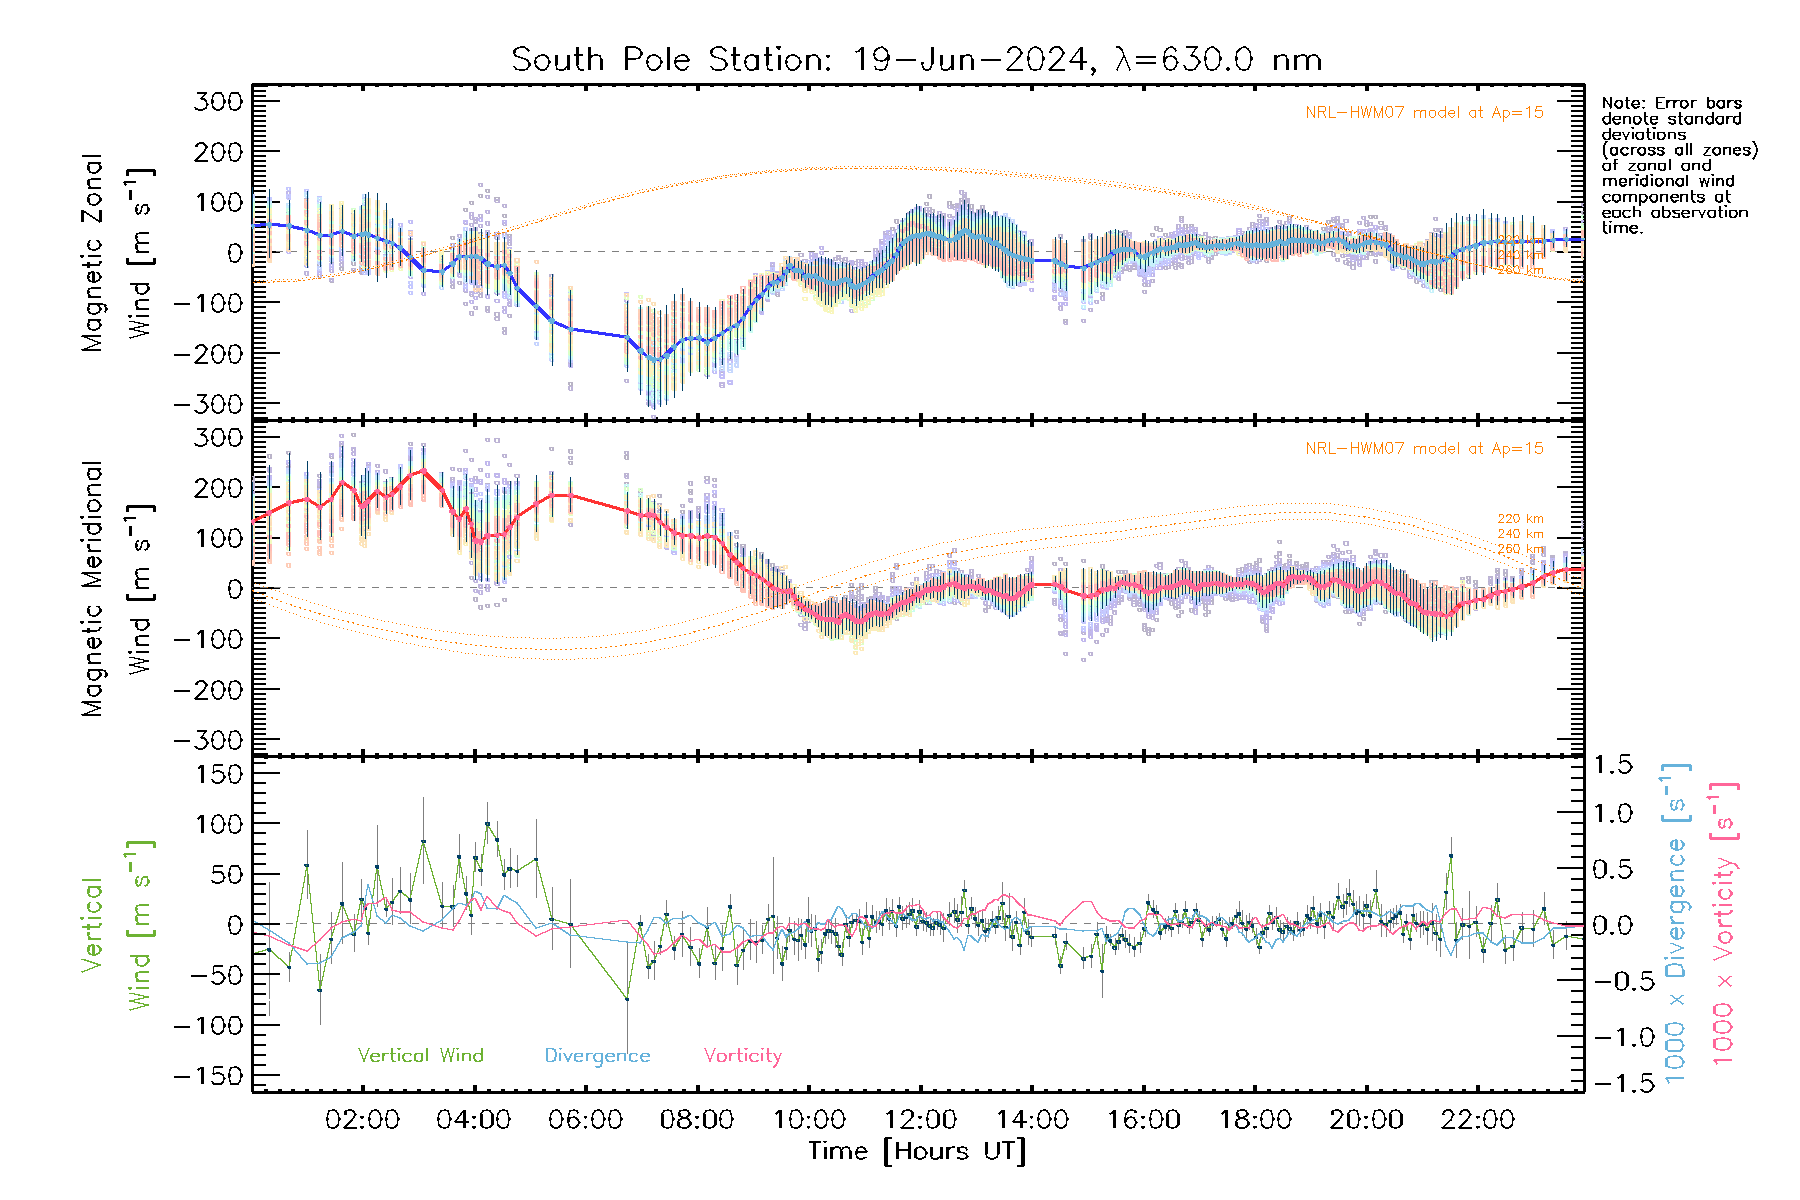Click the 1.5 tick on right axis

[x=1612, y=765]
